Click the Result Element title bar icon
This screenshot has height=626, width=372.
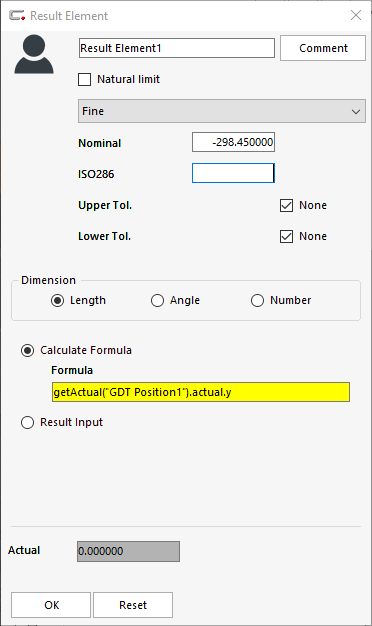[x=17, y=16]
